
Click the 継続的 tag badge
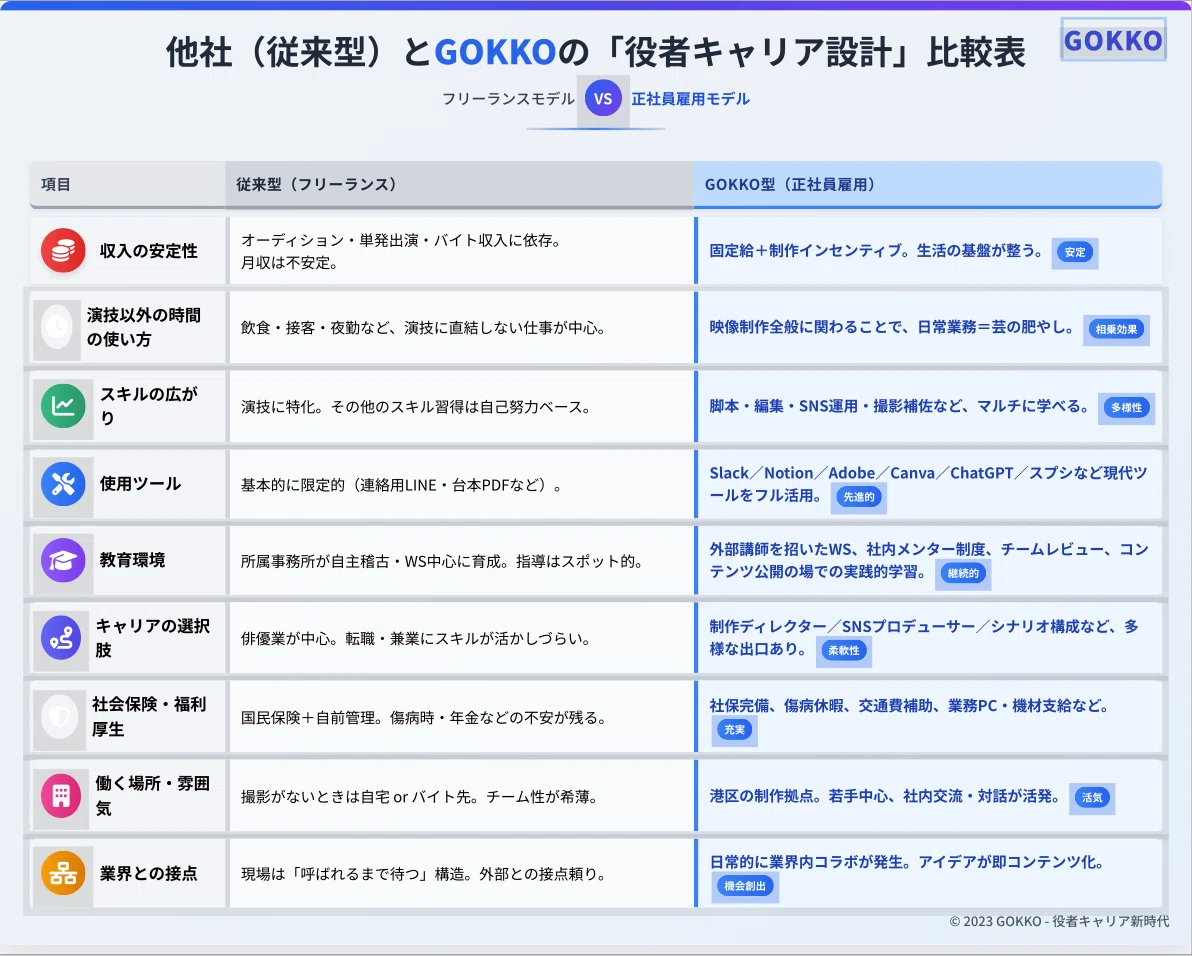tap(963, 574)
